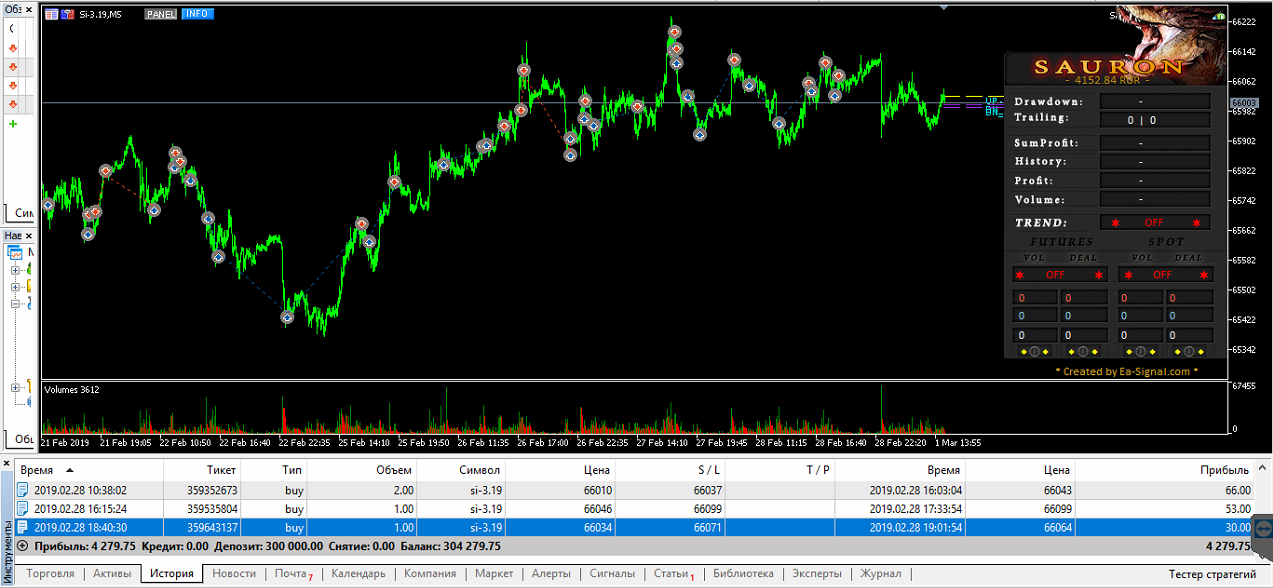1273x588 pixels.
Task: Open the Ea-Signal.com link in panel
Action: [x=1126, y=371]
